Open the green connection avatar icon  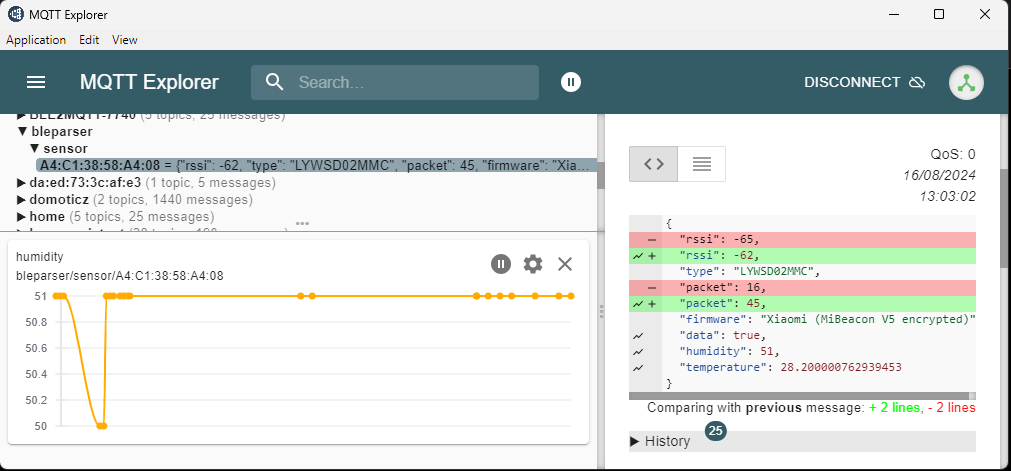966,83
